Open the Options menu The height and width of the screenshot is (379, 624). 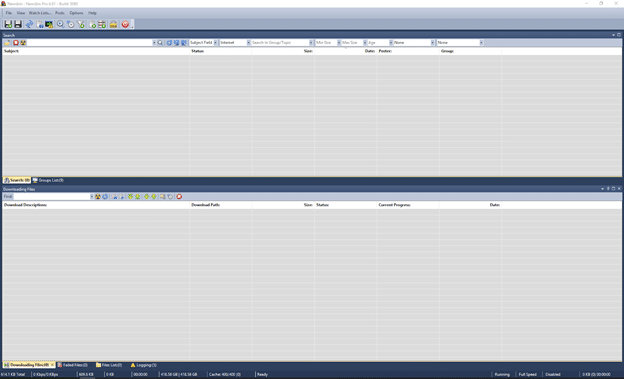[76, 13]
